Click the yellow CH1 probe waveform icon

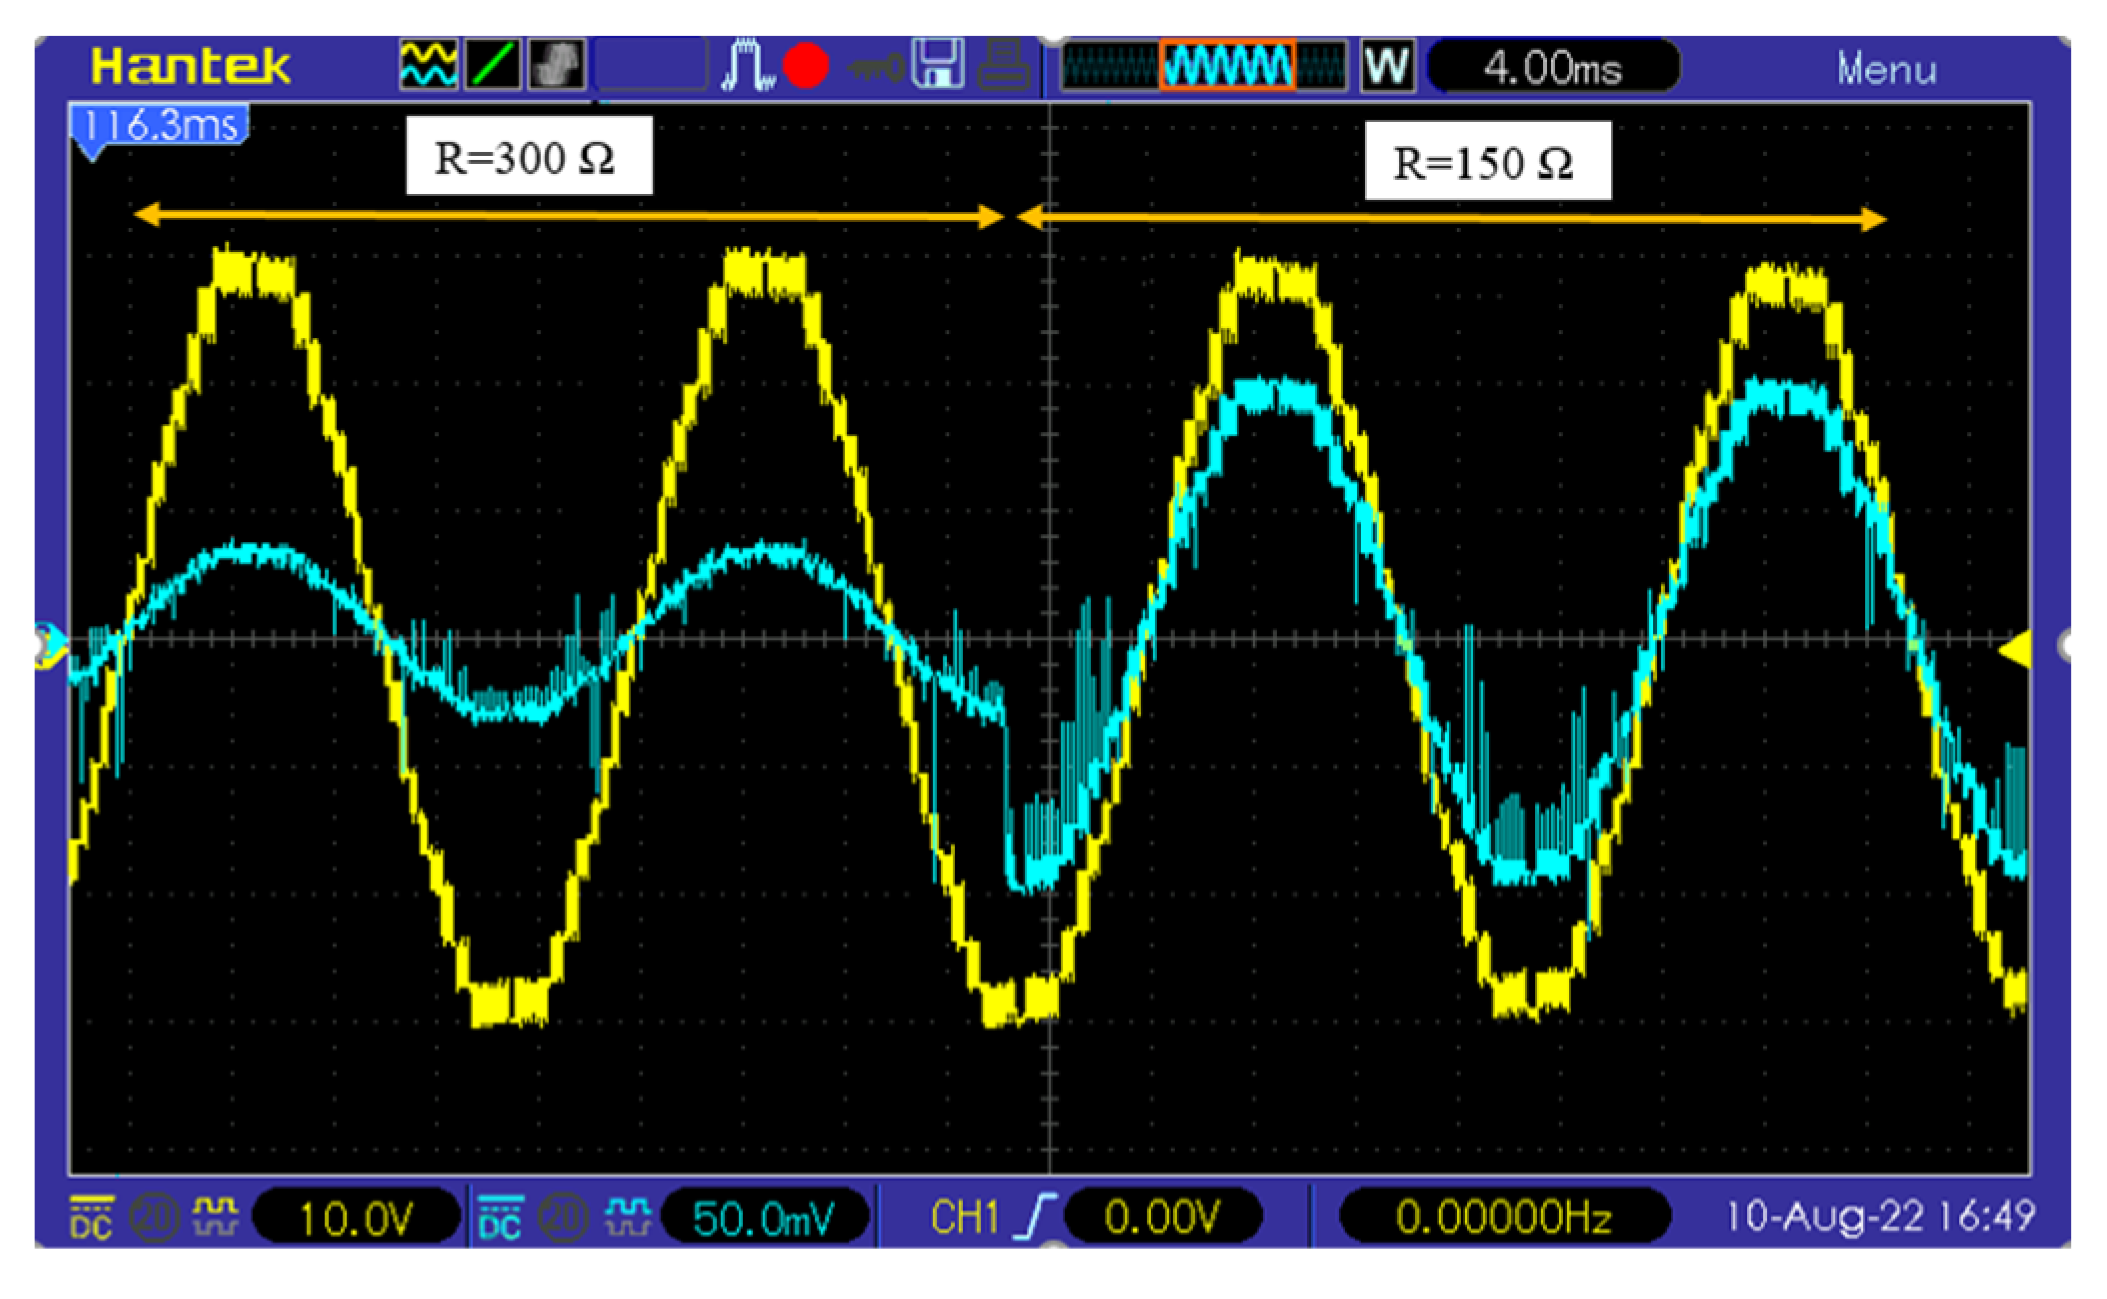tap(215, 1216)
